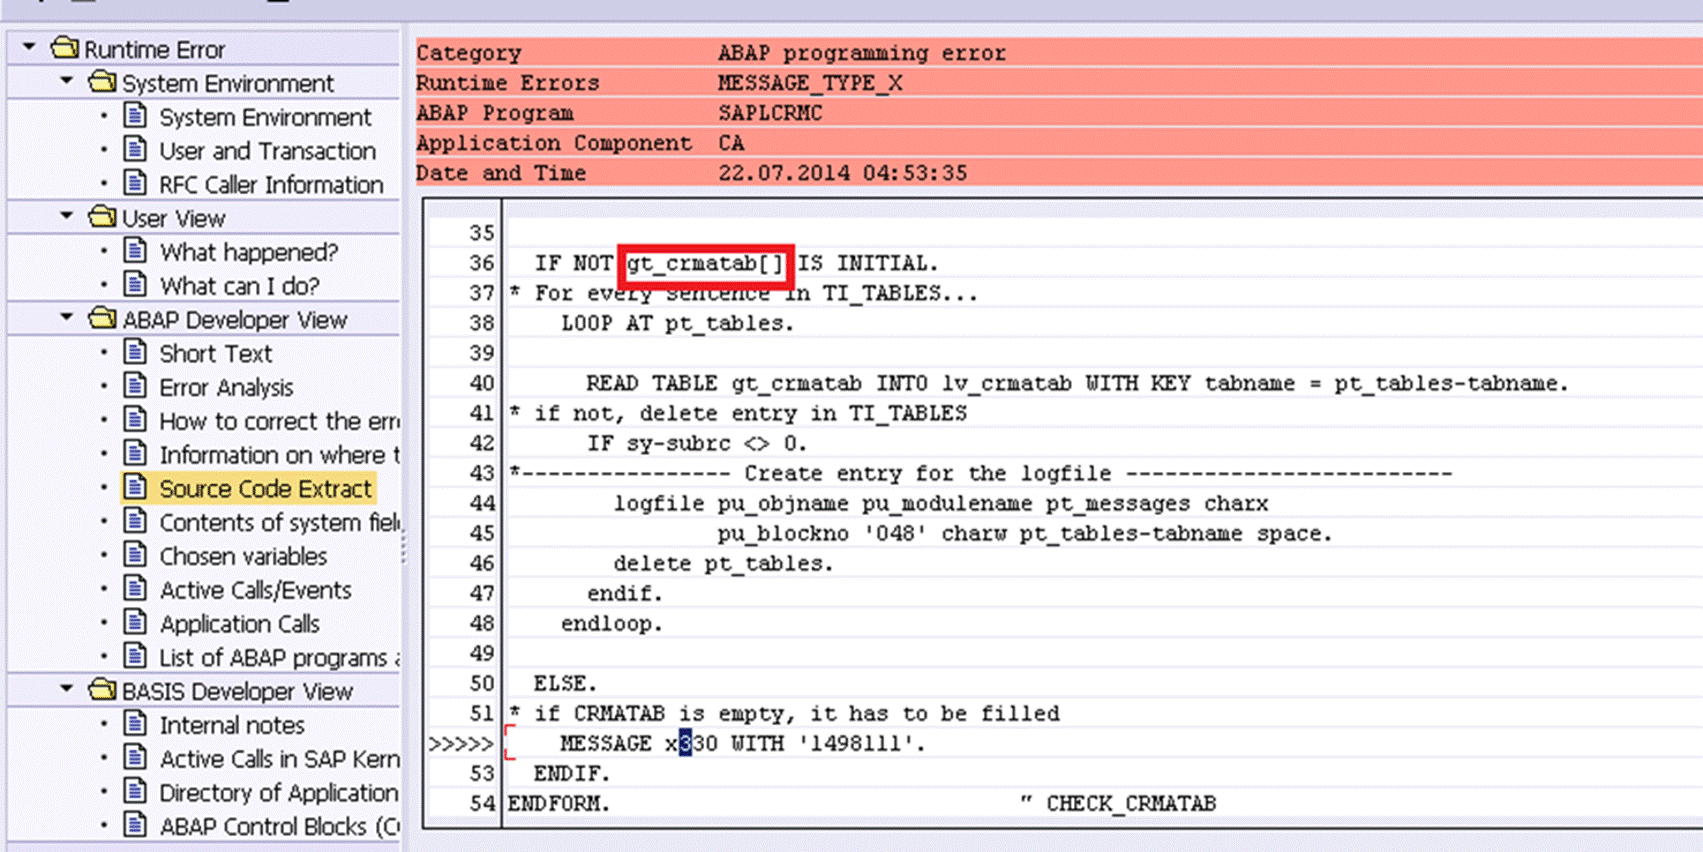Click the Runtime Error folder icon
The image size is (1703, 852).
click(65, 47)
